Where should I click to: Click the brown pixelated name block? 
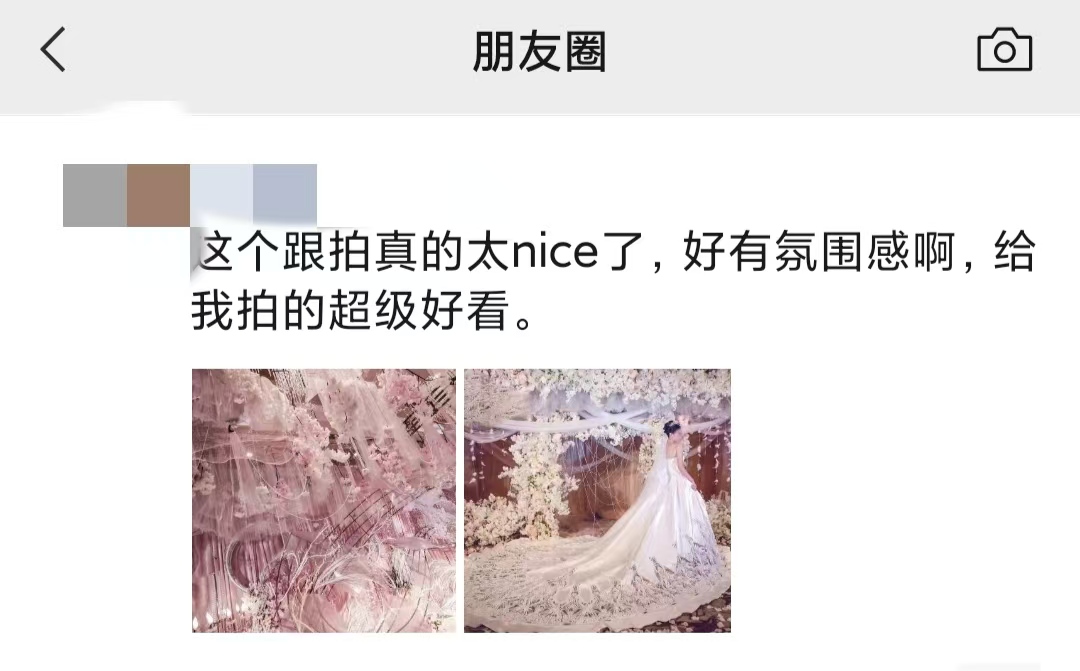pos(158,196)
